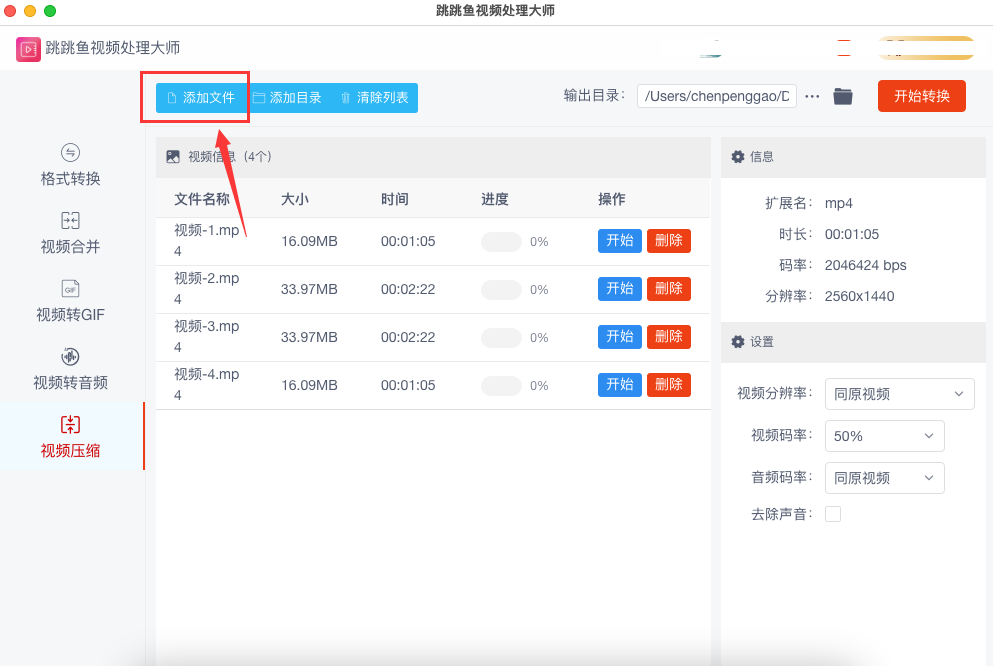Click the 扩展名 value mp4

[x=838, y=203]
